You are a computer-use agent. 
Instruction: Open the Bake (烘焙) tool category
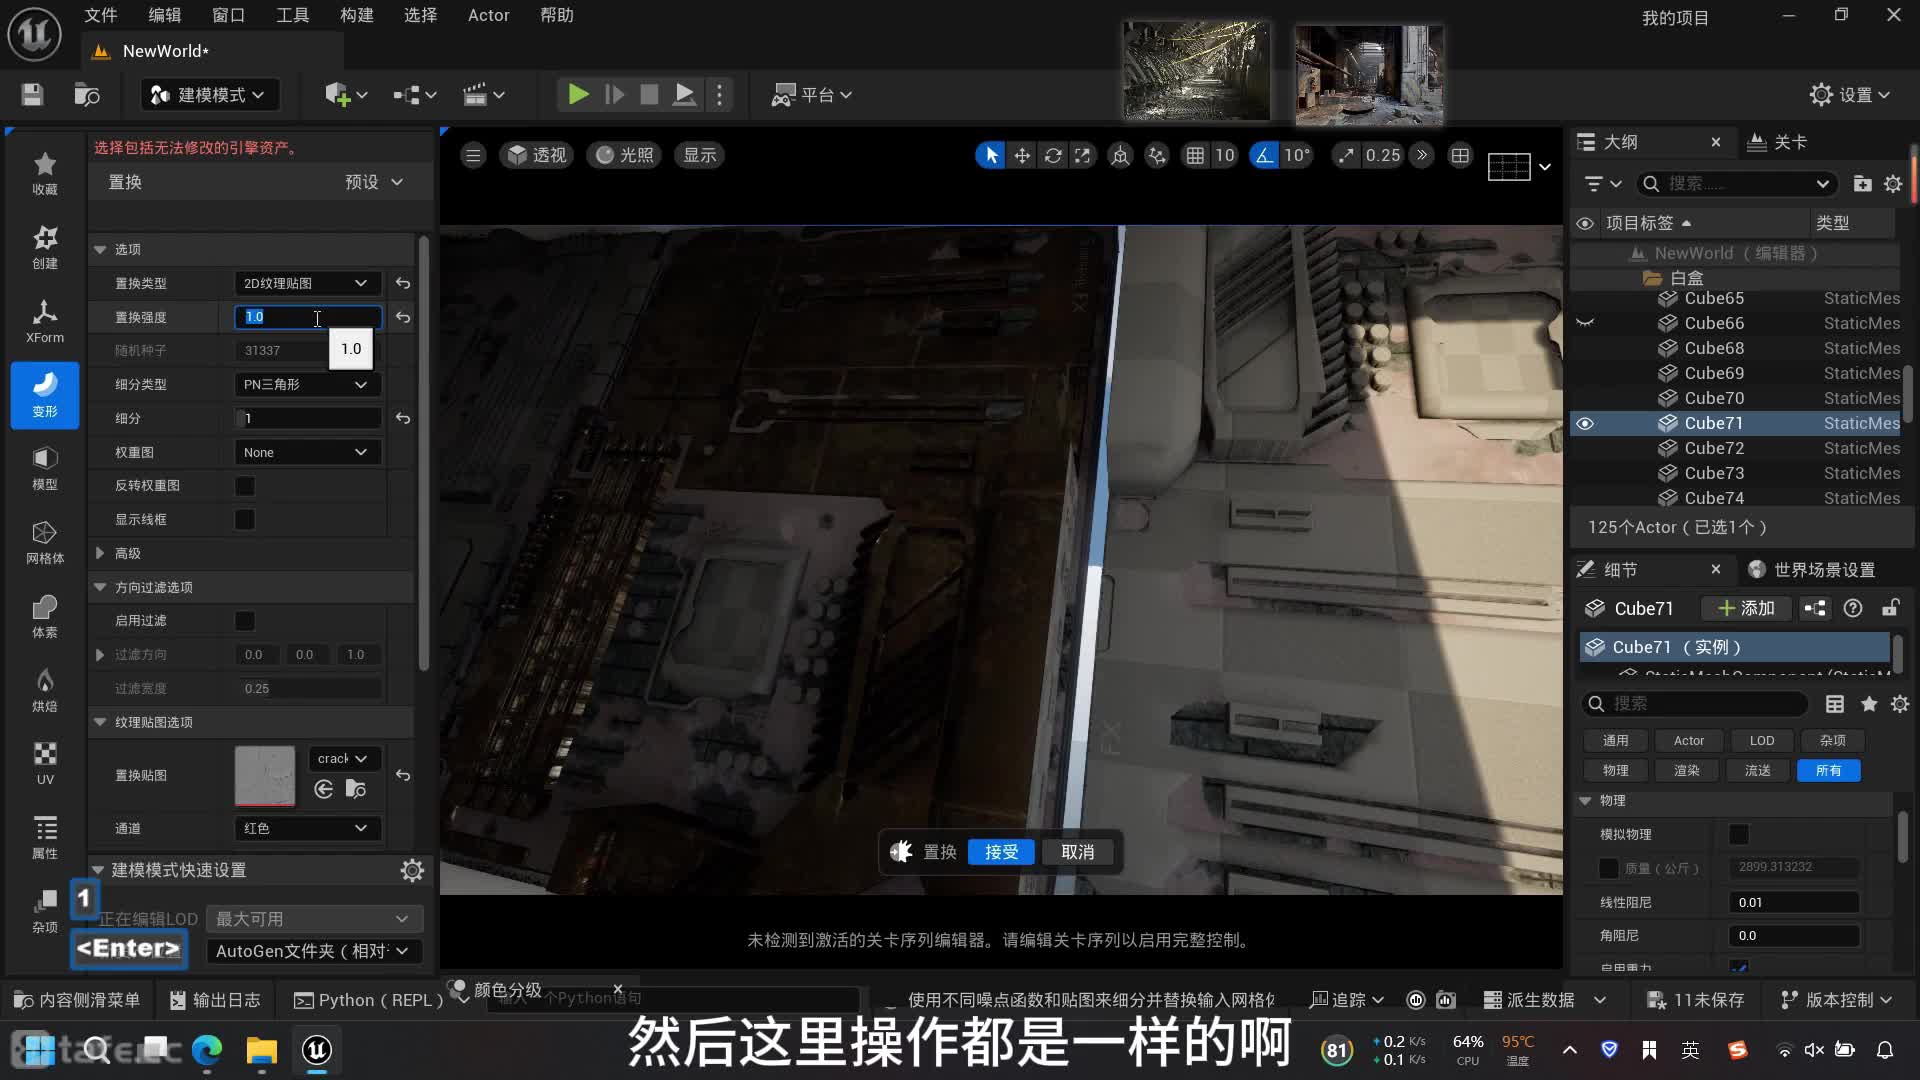45,691
